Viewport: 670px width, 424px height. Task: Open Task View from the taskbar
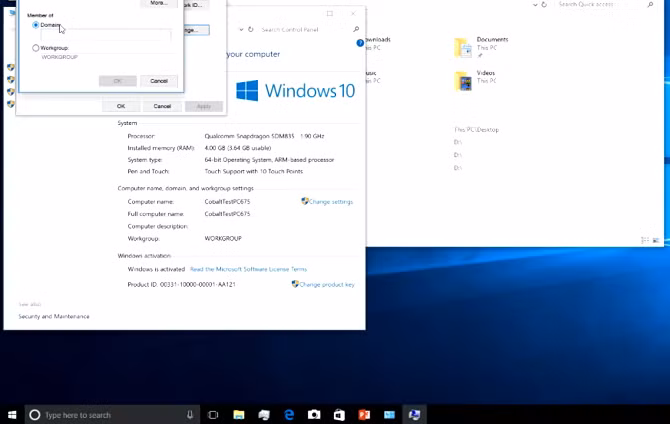213,415
